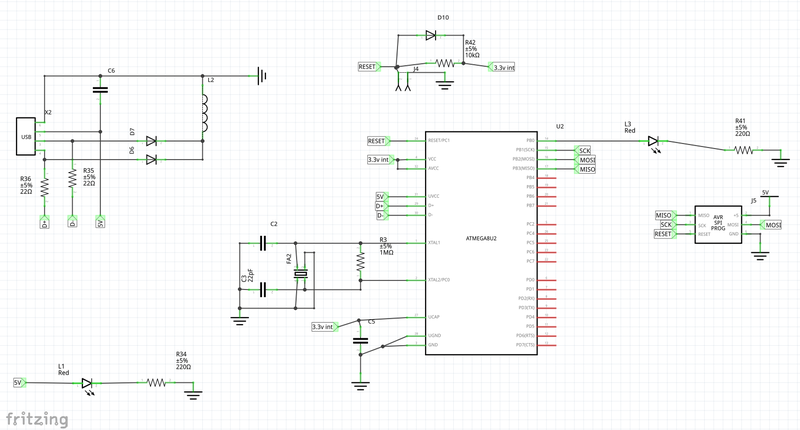Select the C6 capacitor symbol

99,89
